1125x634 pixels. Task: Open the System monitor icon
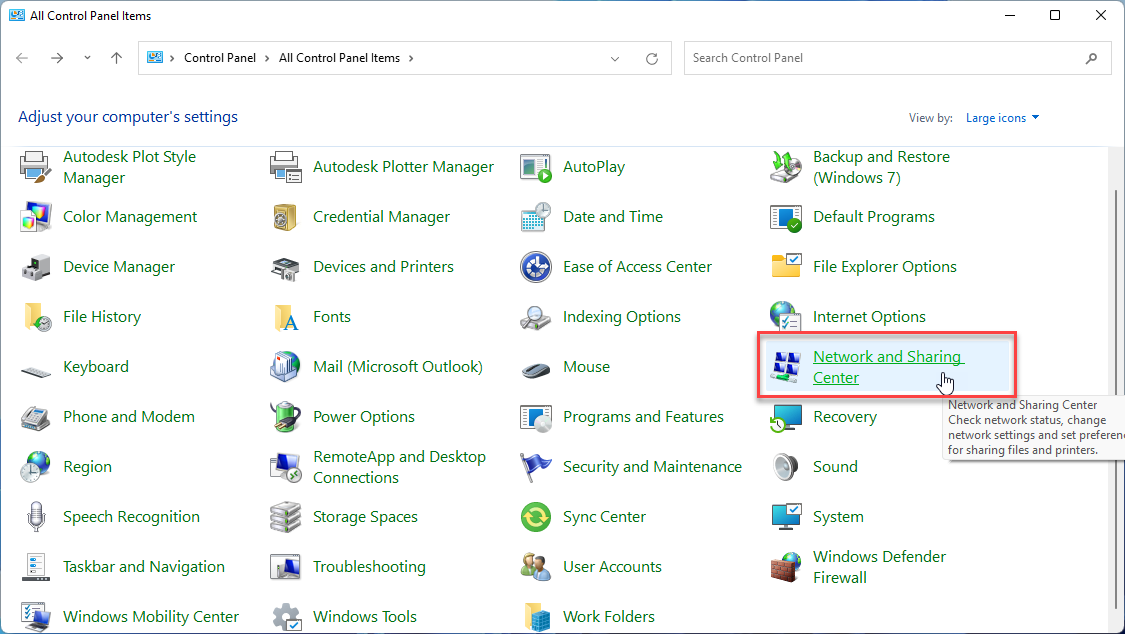[786, 516]
